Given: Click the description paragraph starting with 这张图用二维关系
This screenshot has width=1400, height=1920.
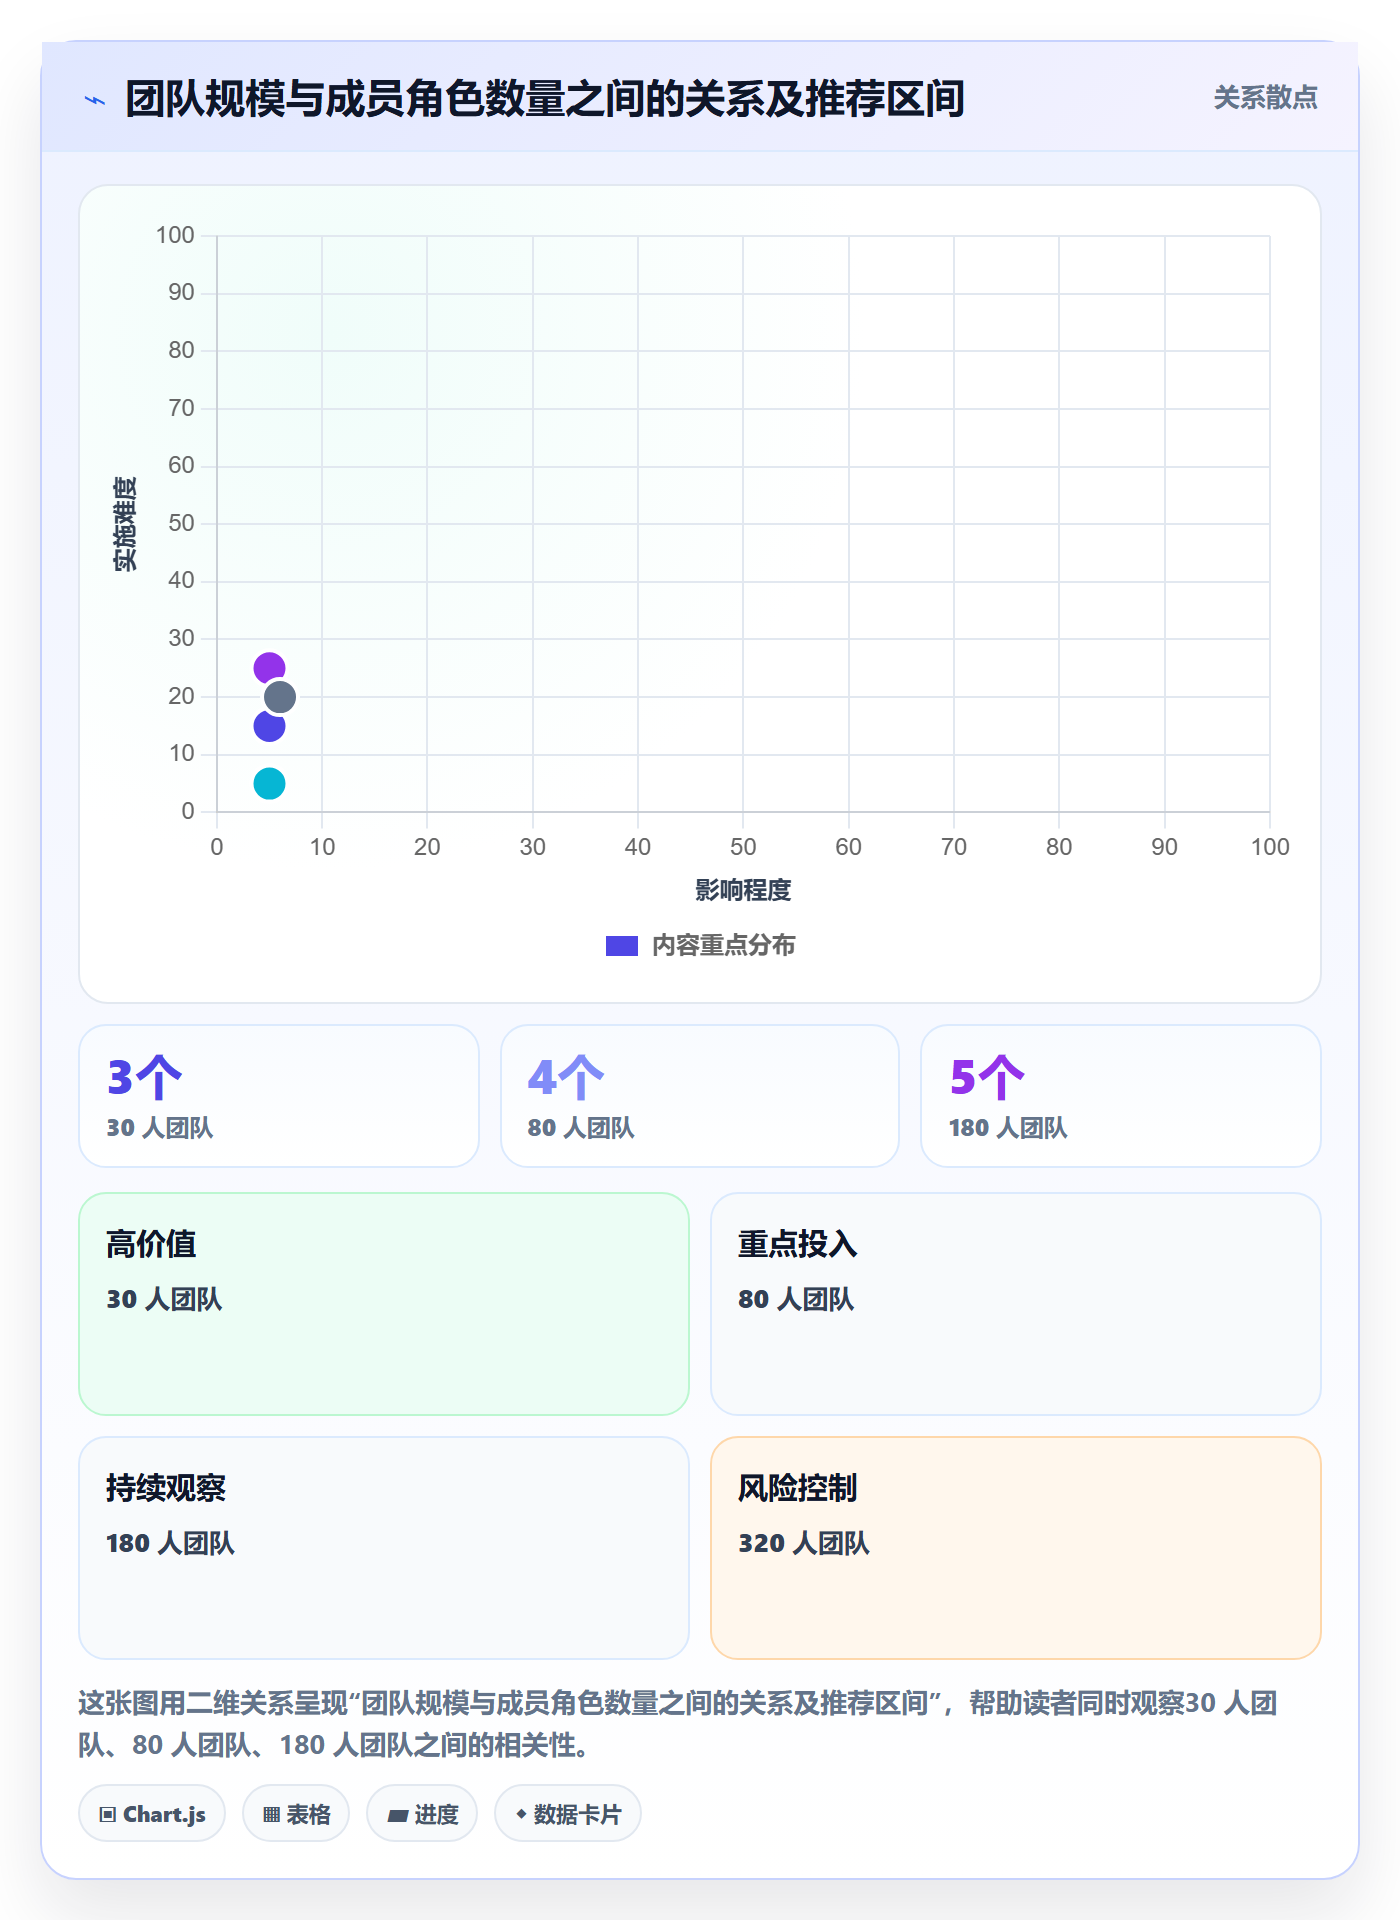Looking at the screenshot, I should tap(678, 1724).
